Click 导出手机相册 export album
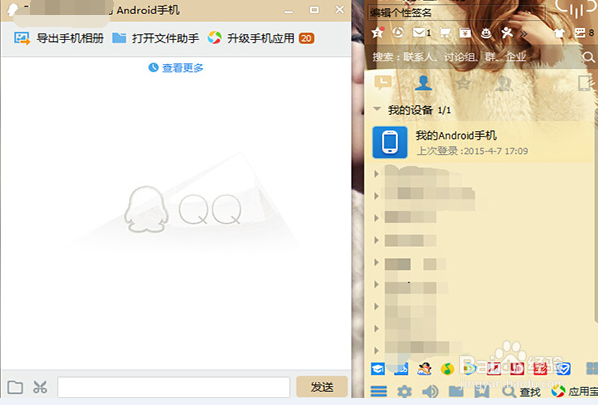 [x=59, y=38]
